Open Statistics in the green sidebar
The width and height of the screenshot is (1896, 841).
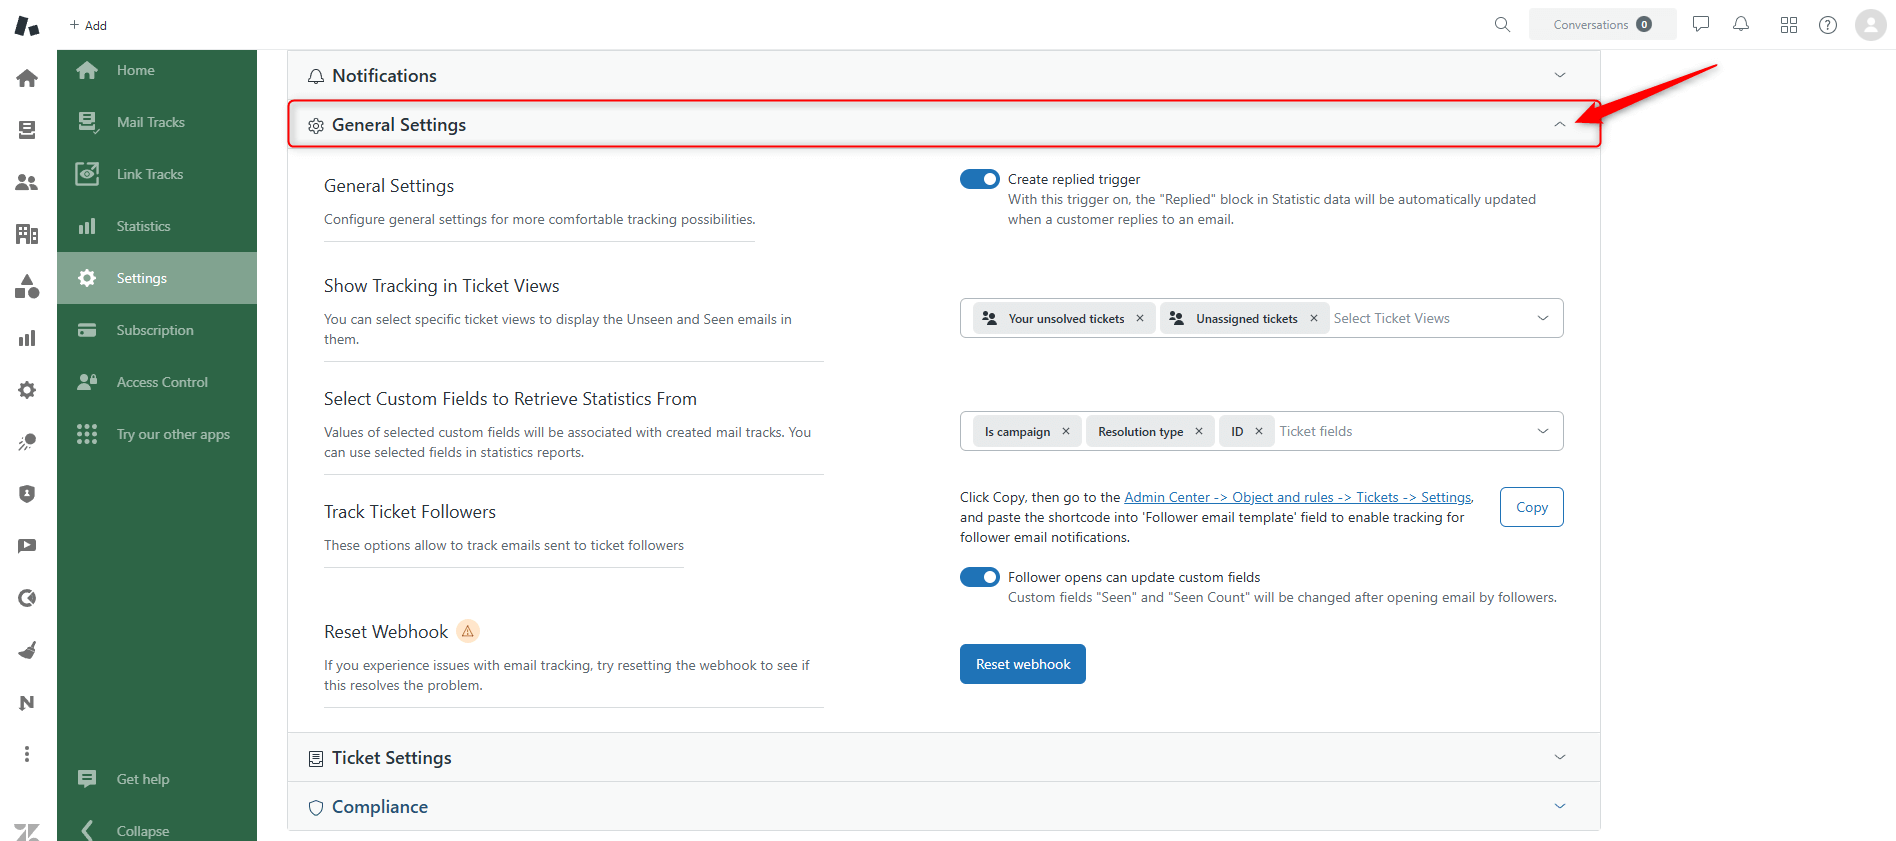pyautogui.click(x=143, y=226)
